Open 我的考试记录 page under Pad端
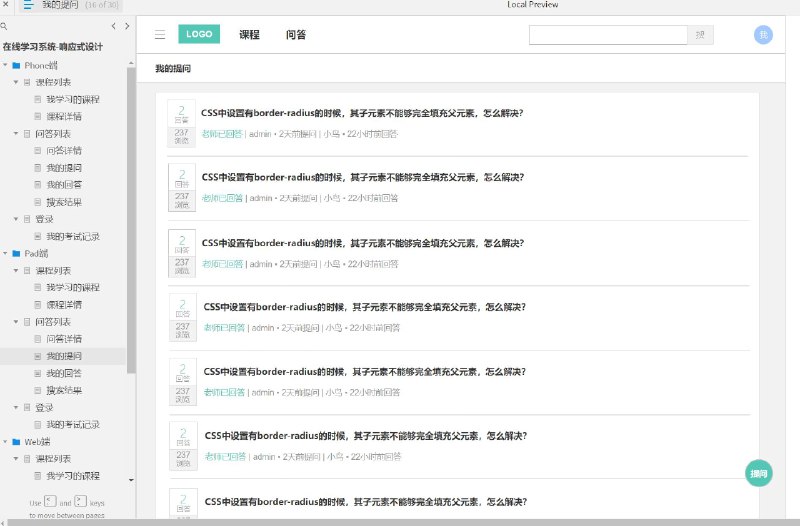Viewport: 800px width, 526px height. [73, 424]
